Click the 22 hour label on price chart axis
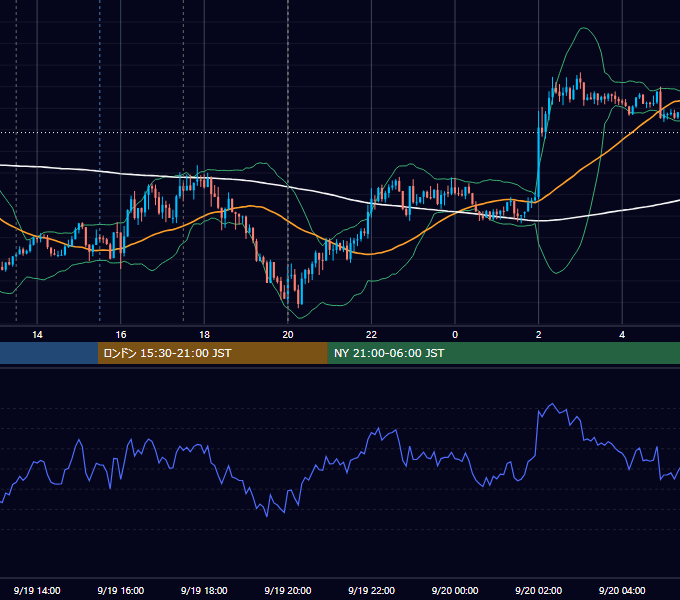Viewport: 680px width, 600px height. click(371, 335)
